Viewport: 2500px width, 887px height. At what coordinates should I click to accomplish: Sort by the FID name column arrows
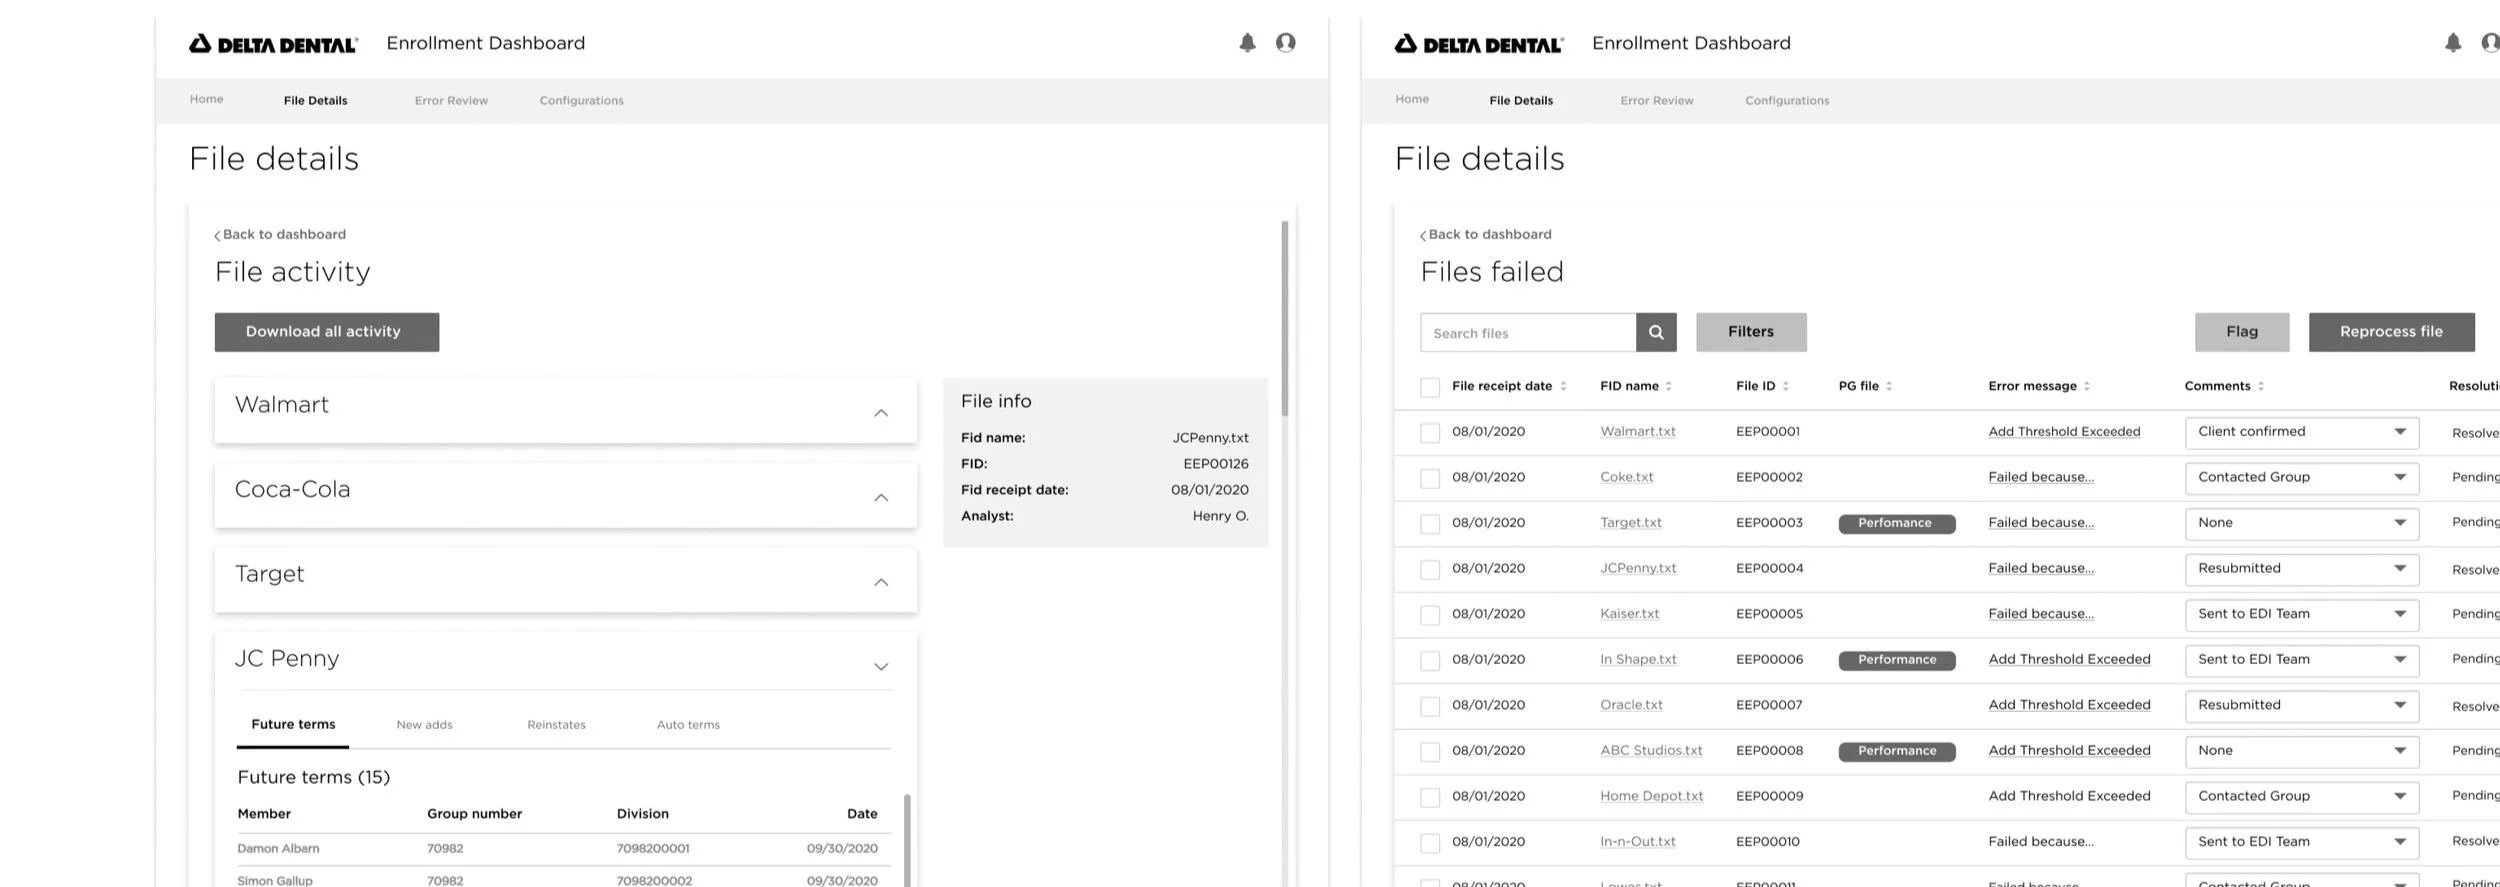pyautogui.click(x=1668, y=386)
